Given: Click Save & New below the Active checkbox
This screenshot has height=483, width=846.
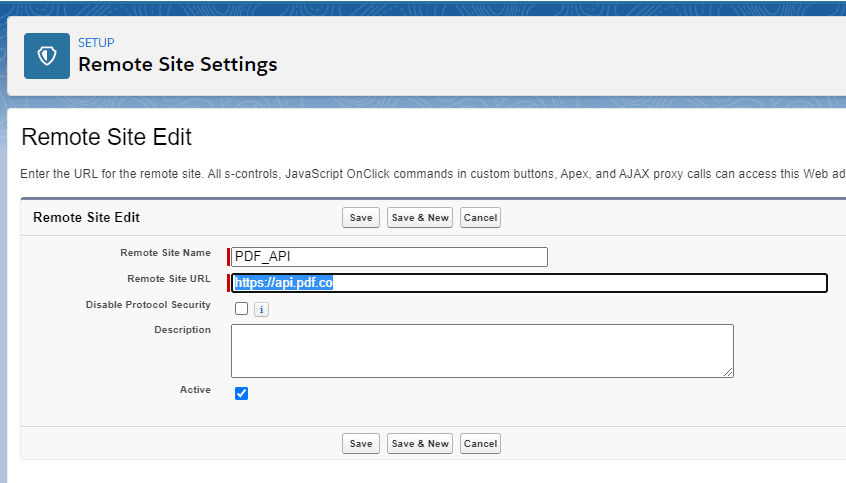Looking at the screenshot, I should (420, 444).
